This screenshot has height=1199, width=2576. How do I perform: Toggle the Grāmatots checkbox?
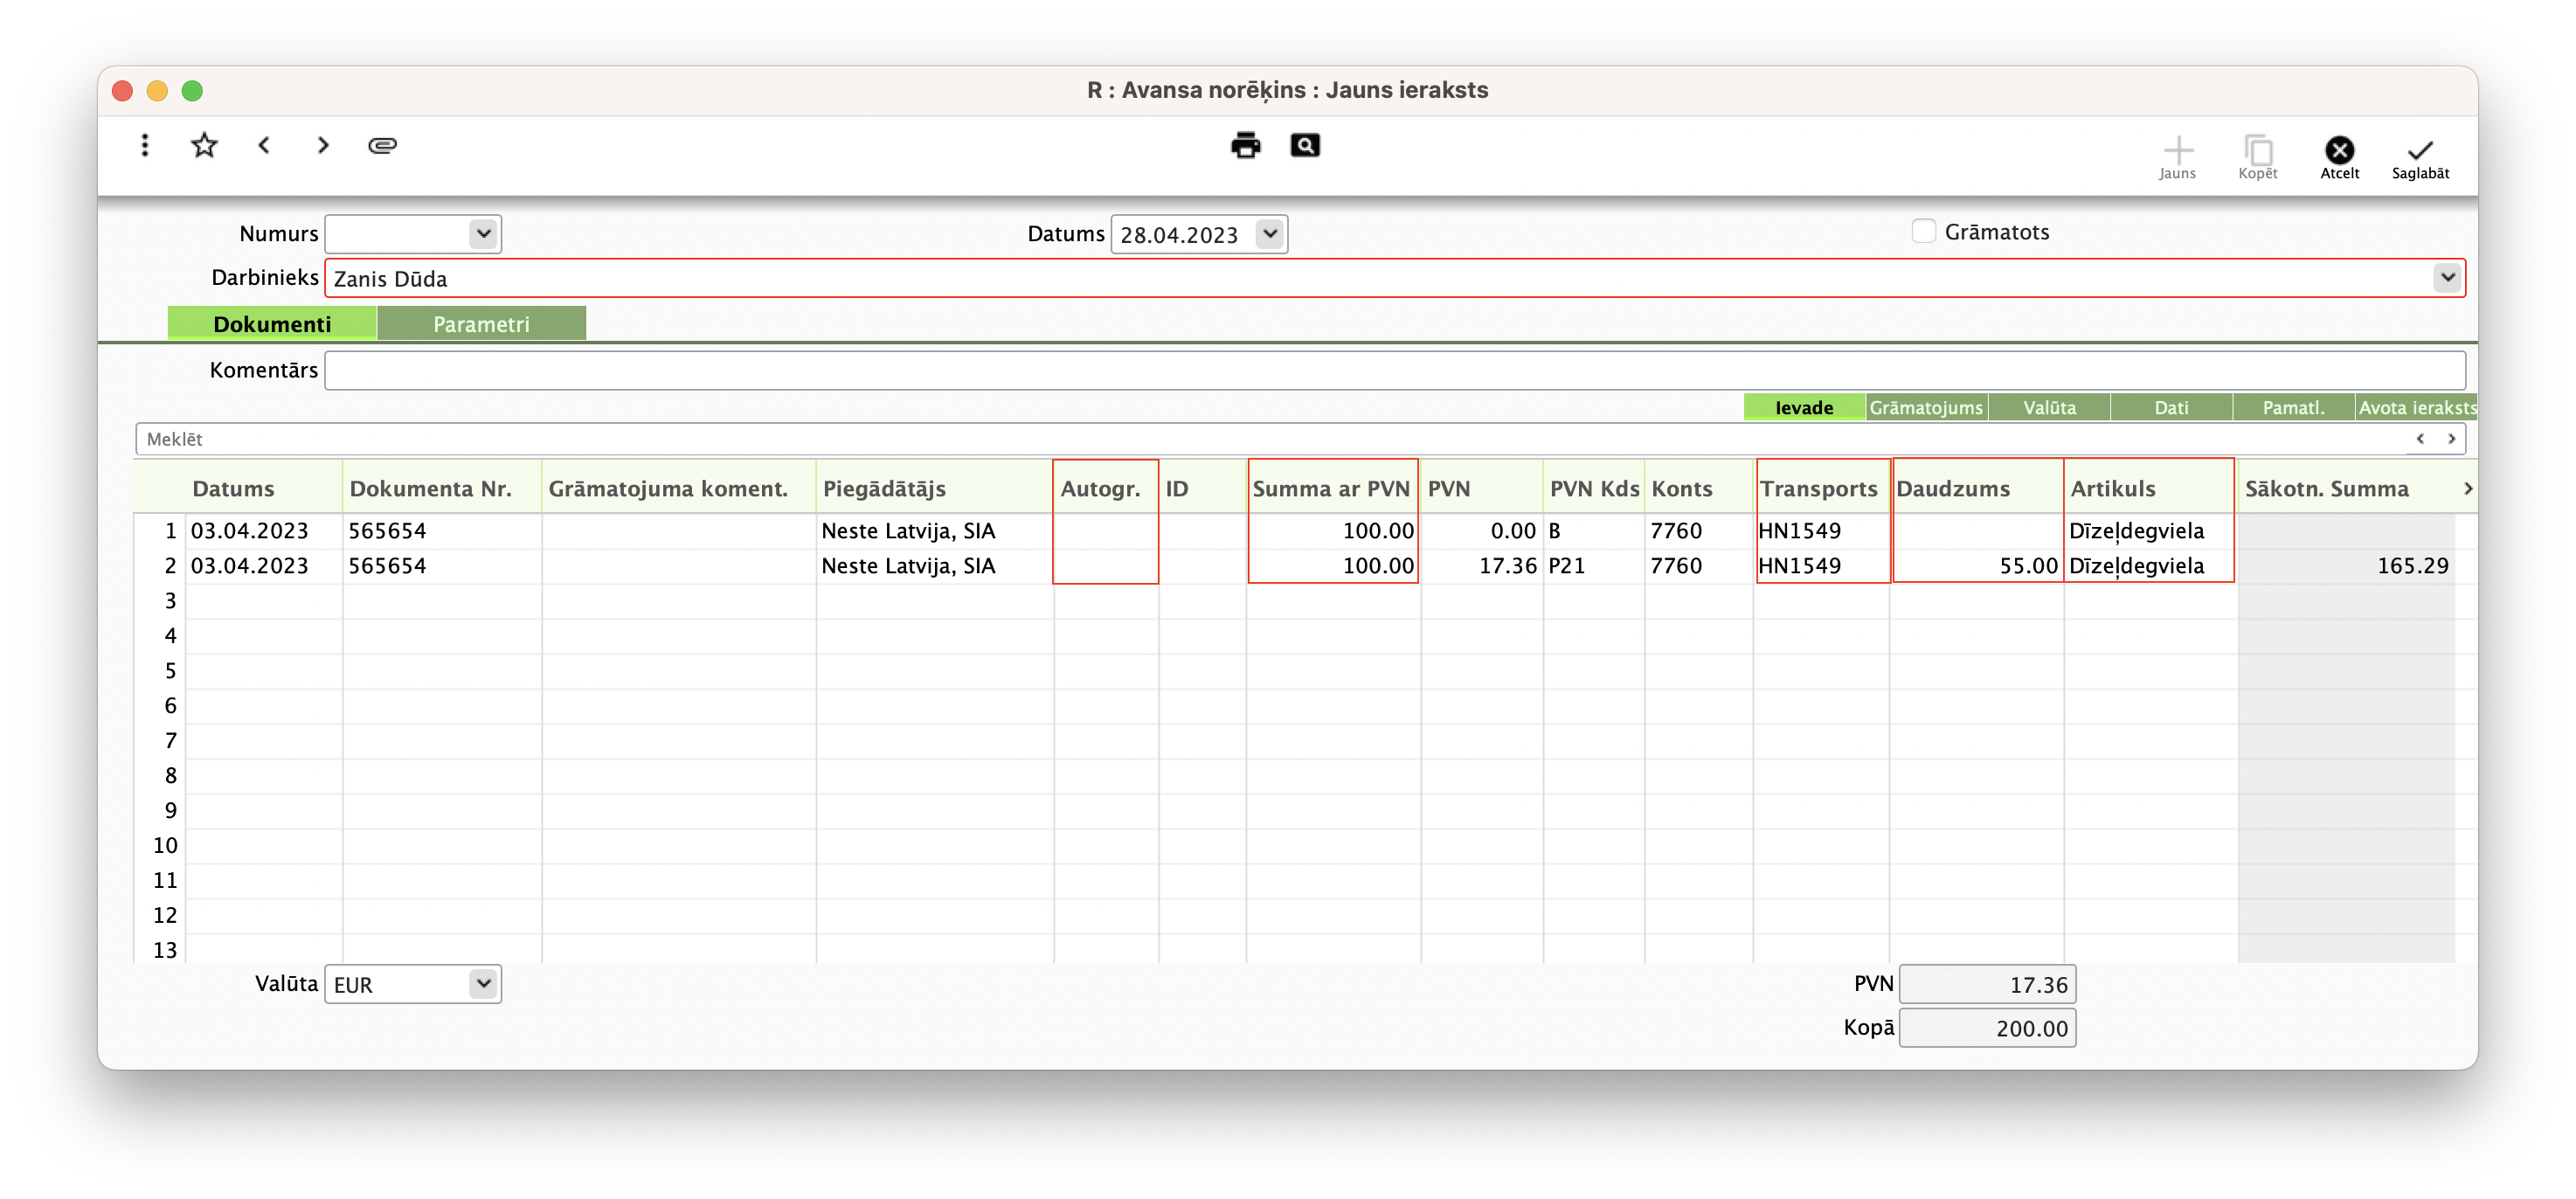tap(1923, 231)
